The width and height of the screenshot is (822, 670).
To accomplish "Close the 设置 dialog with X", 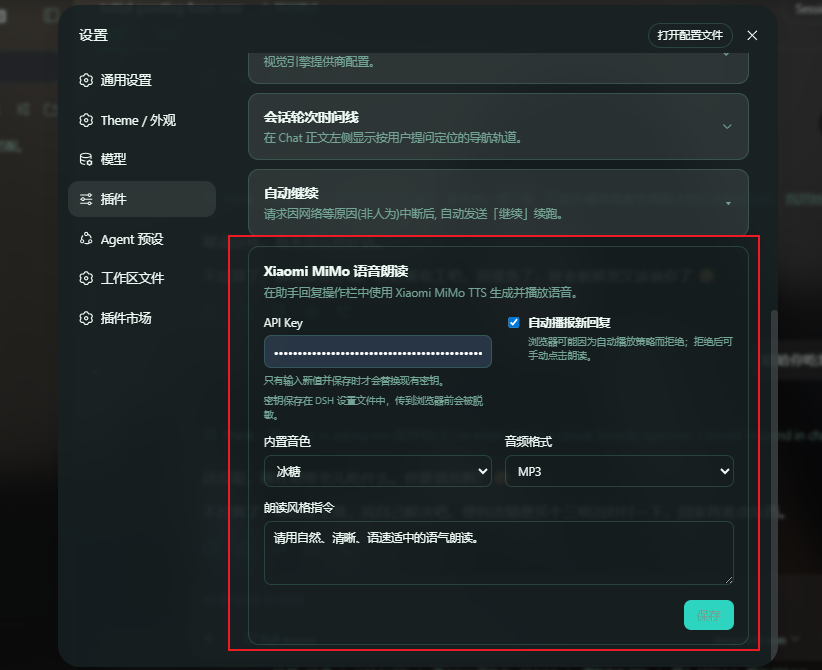I will 752,35.
